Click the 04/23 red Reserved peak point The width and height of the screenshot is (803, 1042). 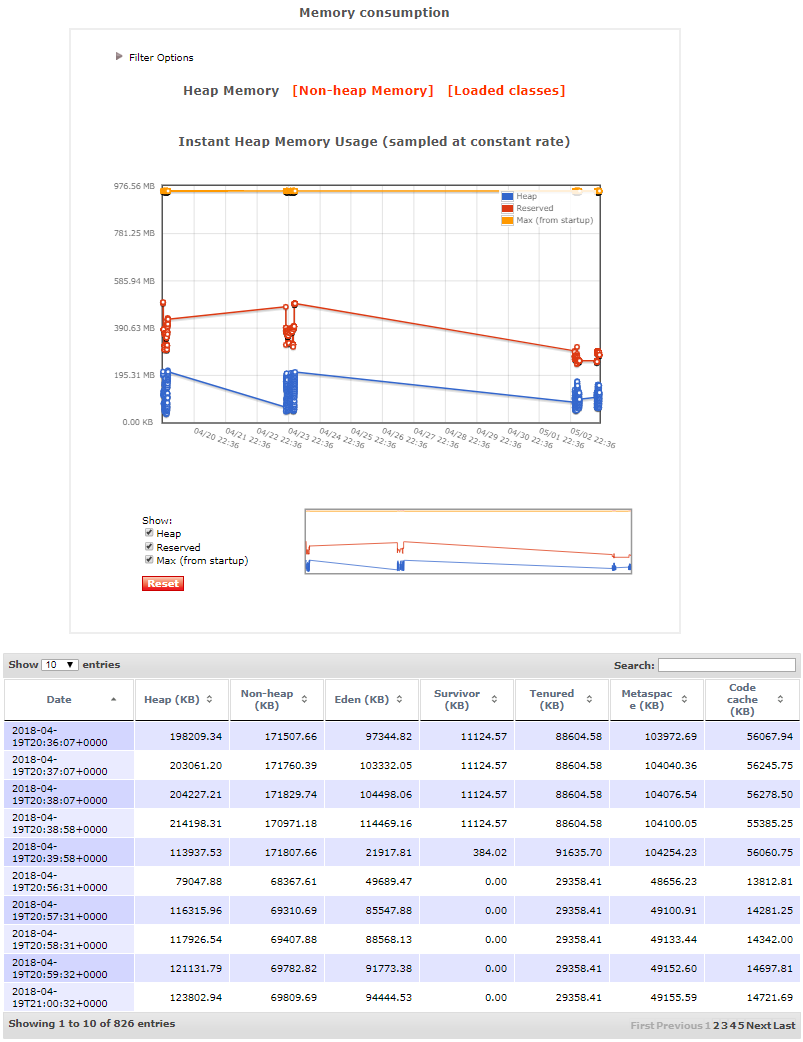pos(294,304)
